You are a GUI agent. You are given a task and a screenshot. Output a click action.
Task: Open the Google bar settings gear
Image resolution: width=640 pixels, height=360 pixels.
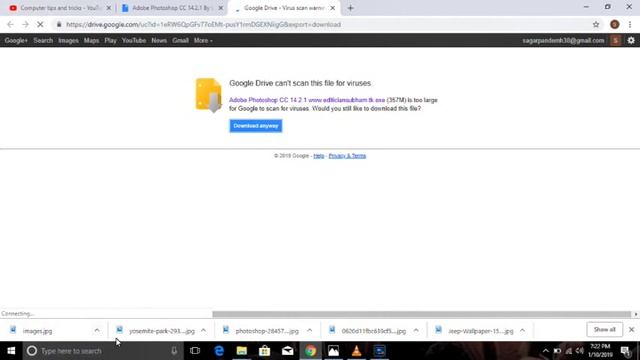631,40
